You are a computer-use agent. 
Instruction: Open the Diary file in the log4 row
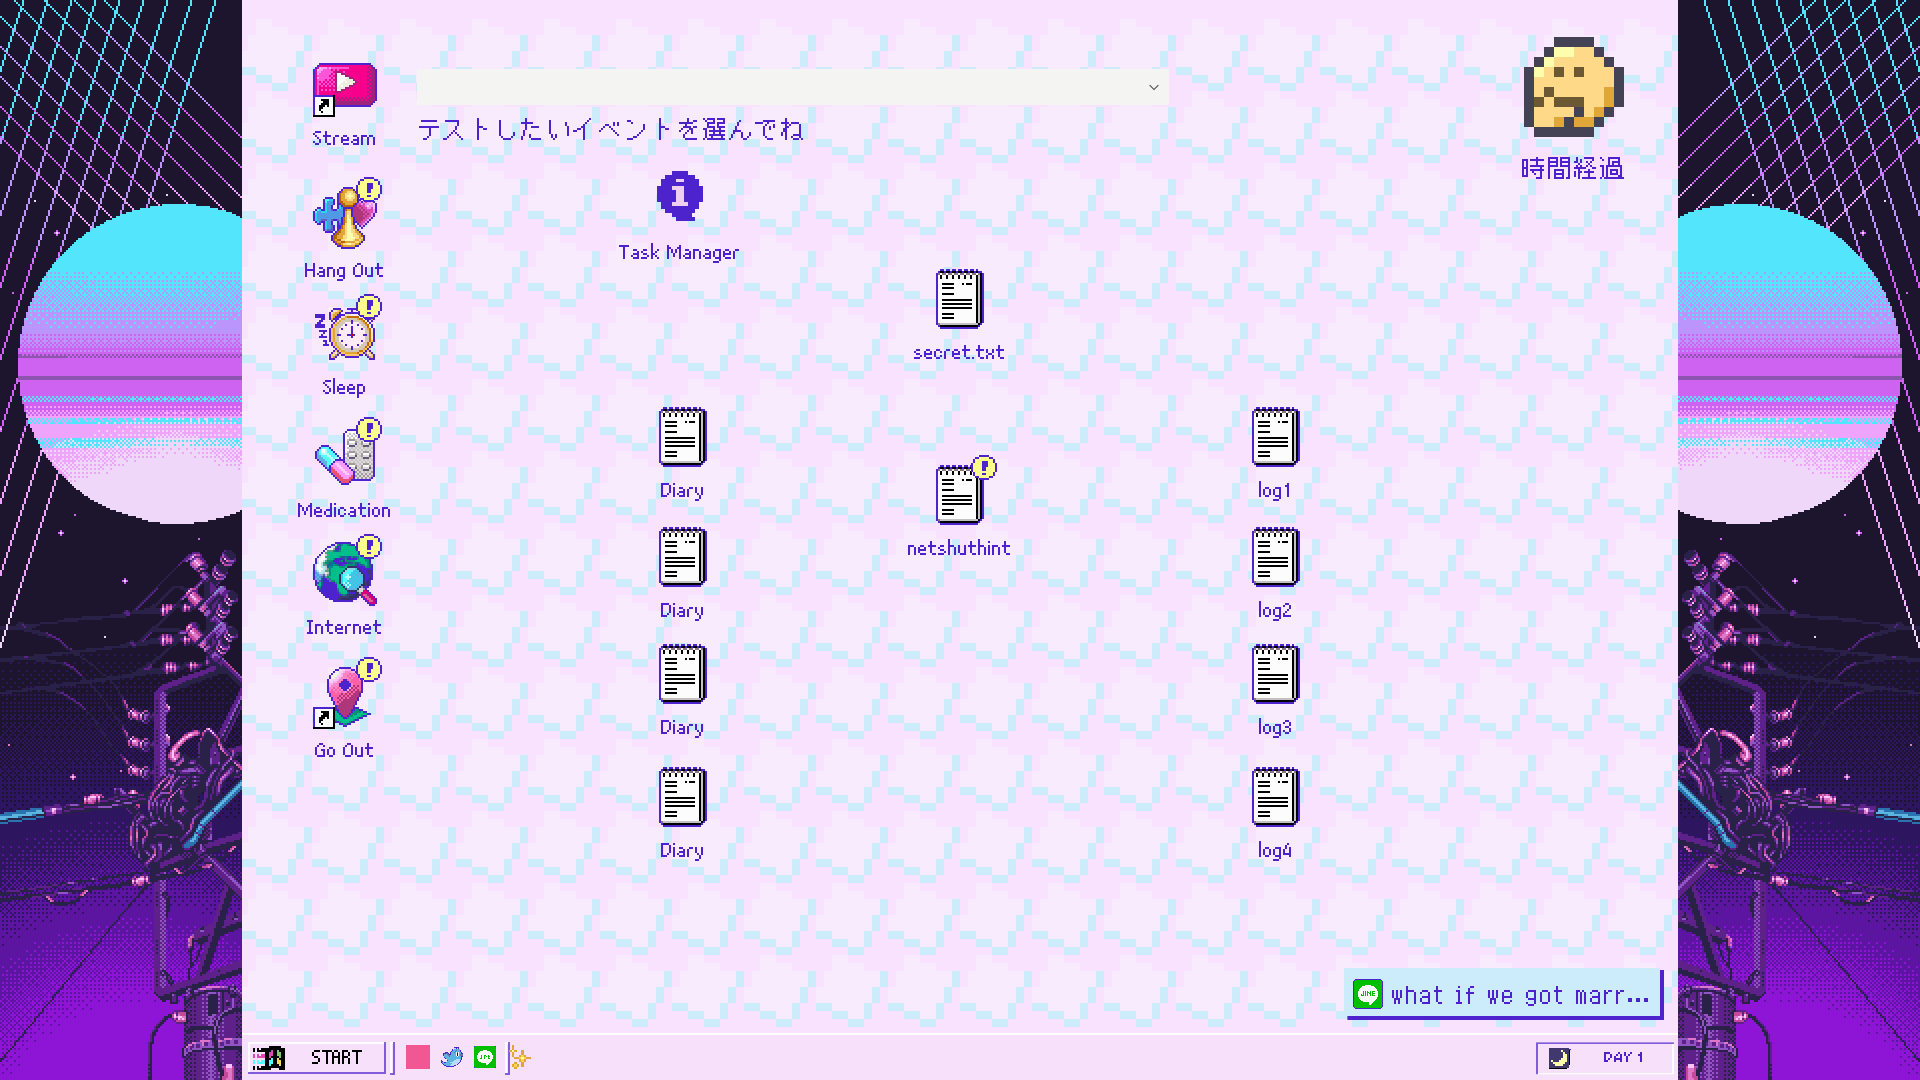(x=682, y=797)
